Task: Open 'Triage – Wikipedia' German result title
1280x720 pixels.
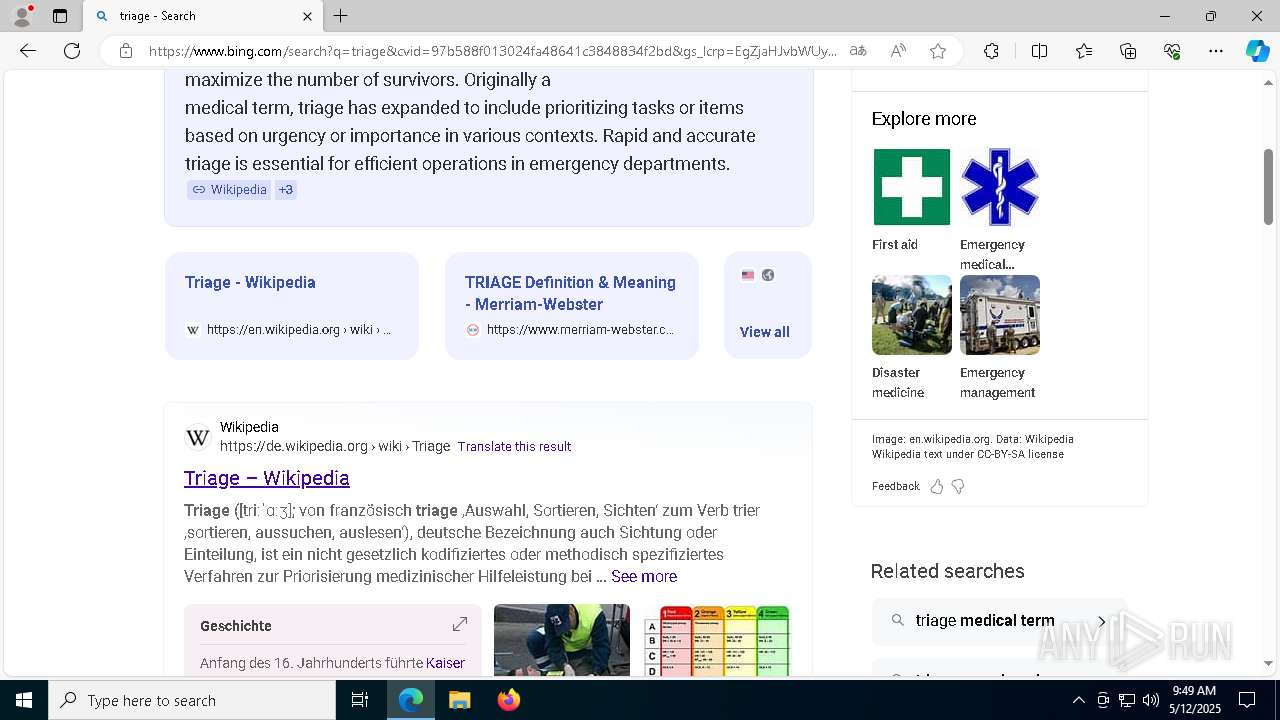Action: [x=267, y=478]
